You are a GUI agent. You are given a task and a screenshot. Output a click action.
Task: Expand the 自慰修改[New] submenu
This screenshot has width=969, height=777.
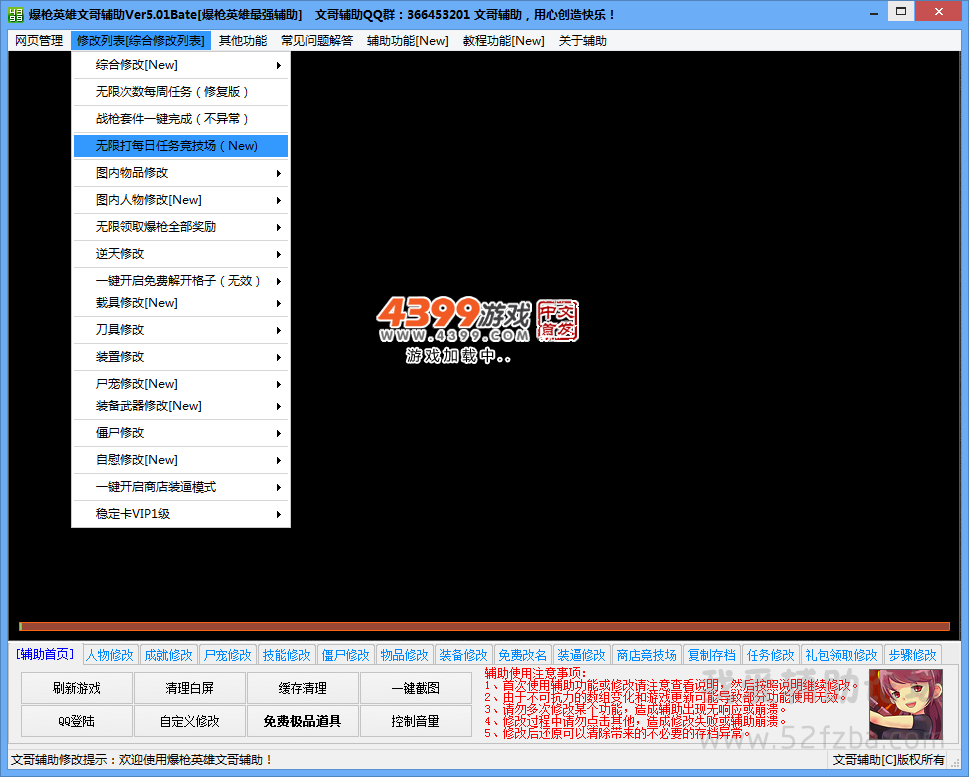[181, 460]
